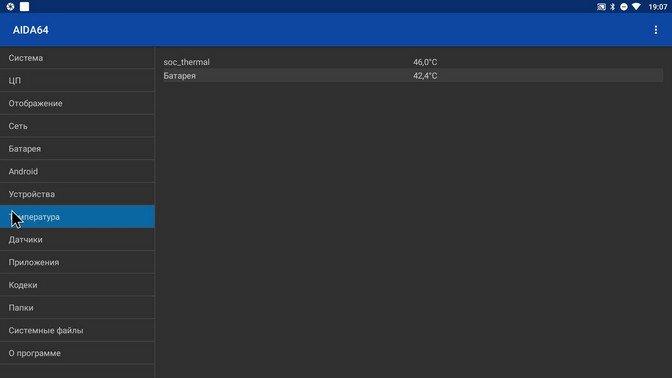672x378 pixels.
Task: Open the Кодеки section
Action: tap(77, 285)
